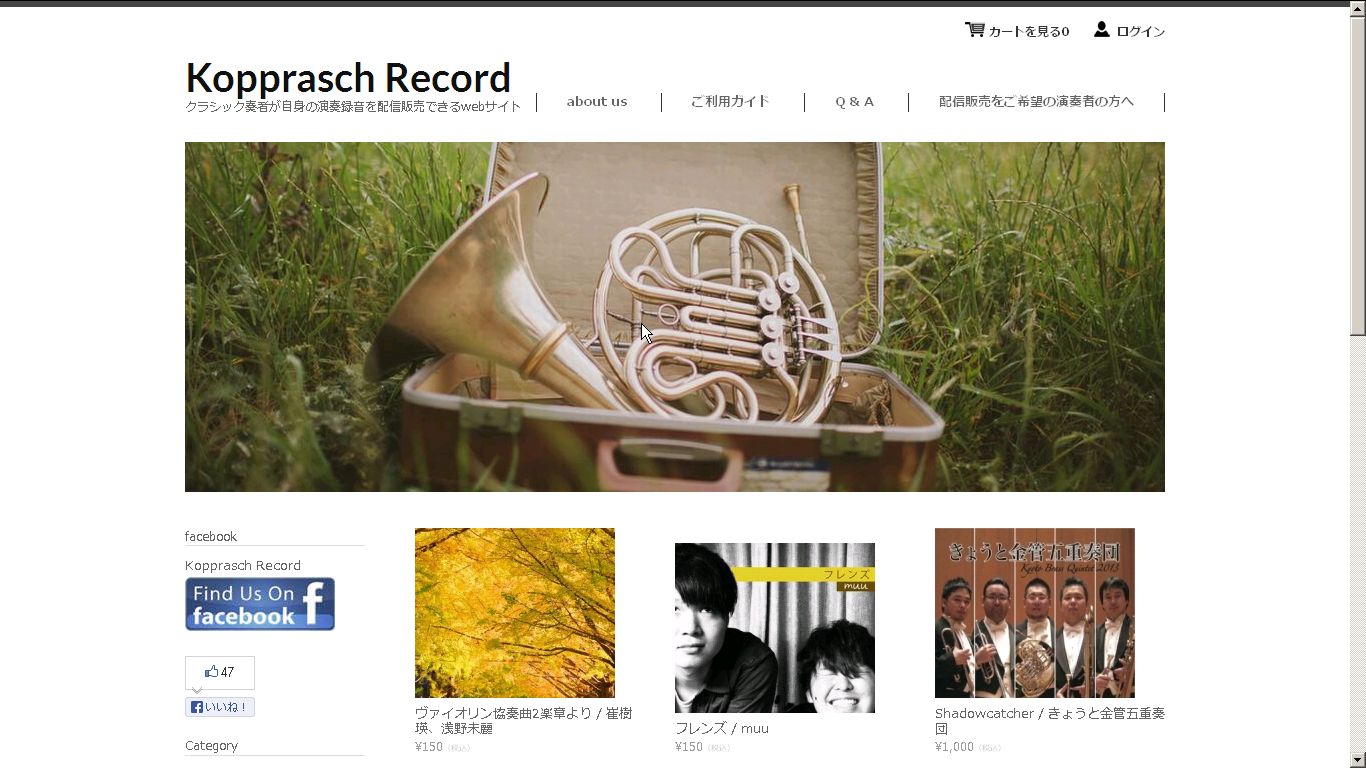The height and width of the screenshot is (768, 1366).
Task: Click the thumbs-up like count box
Action: click(x=220, y=672)
